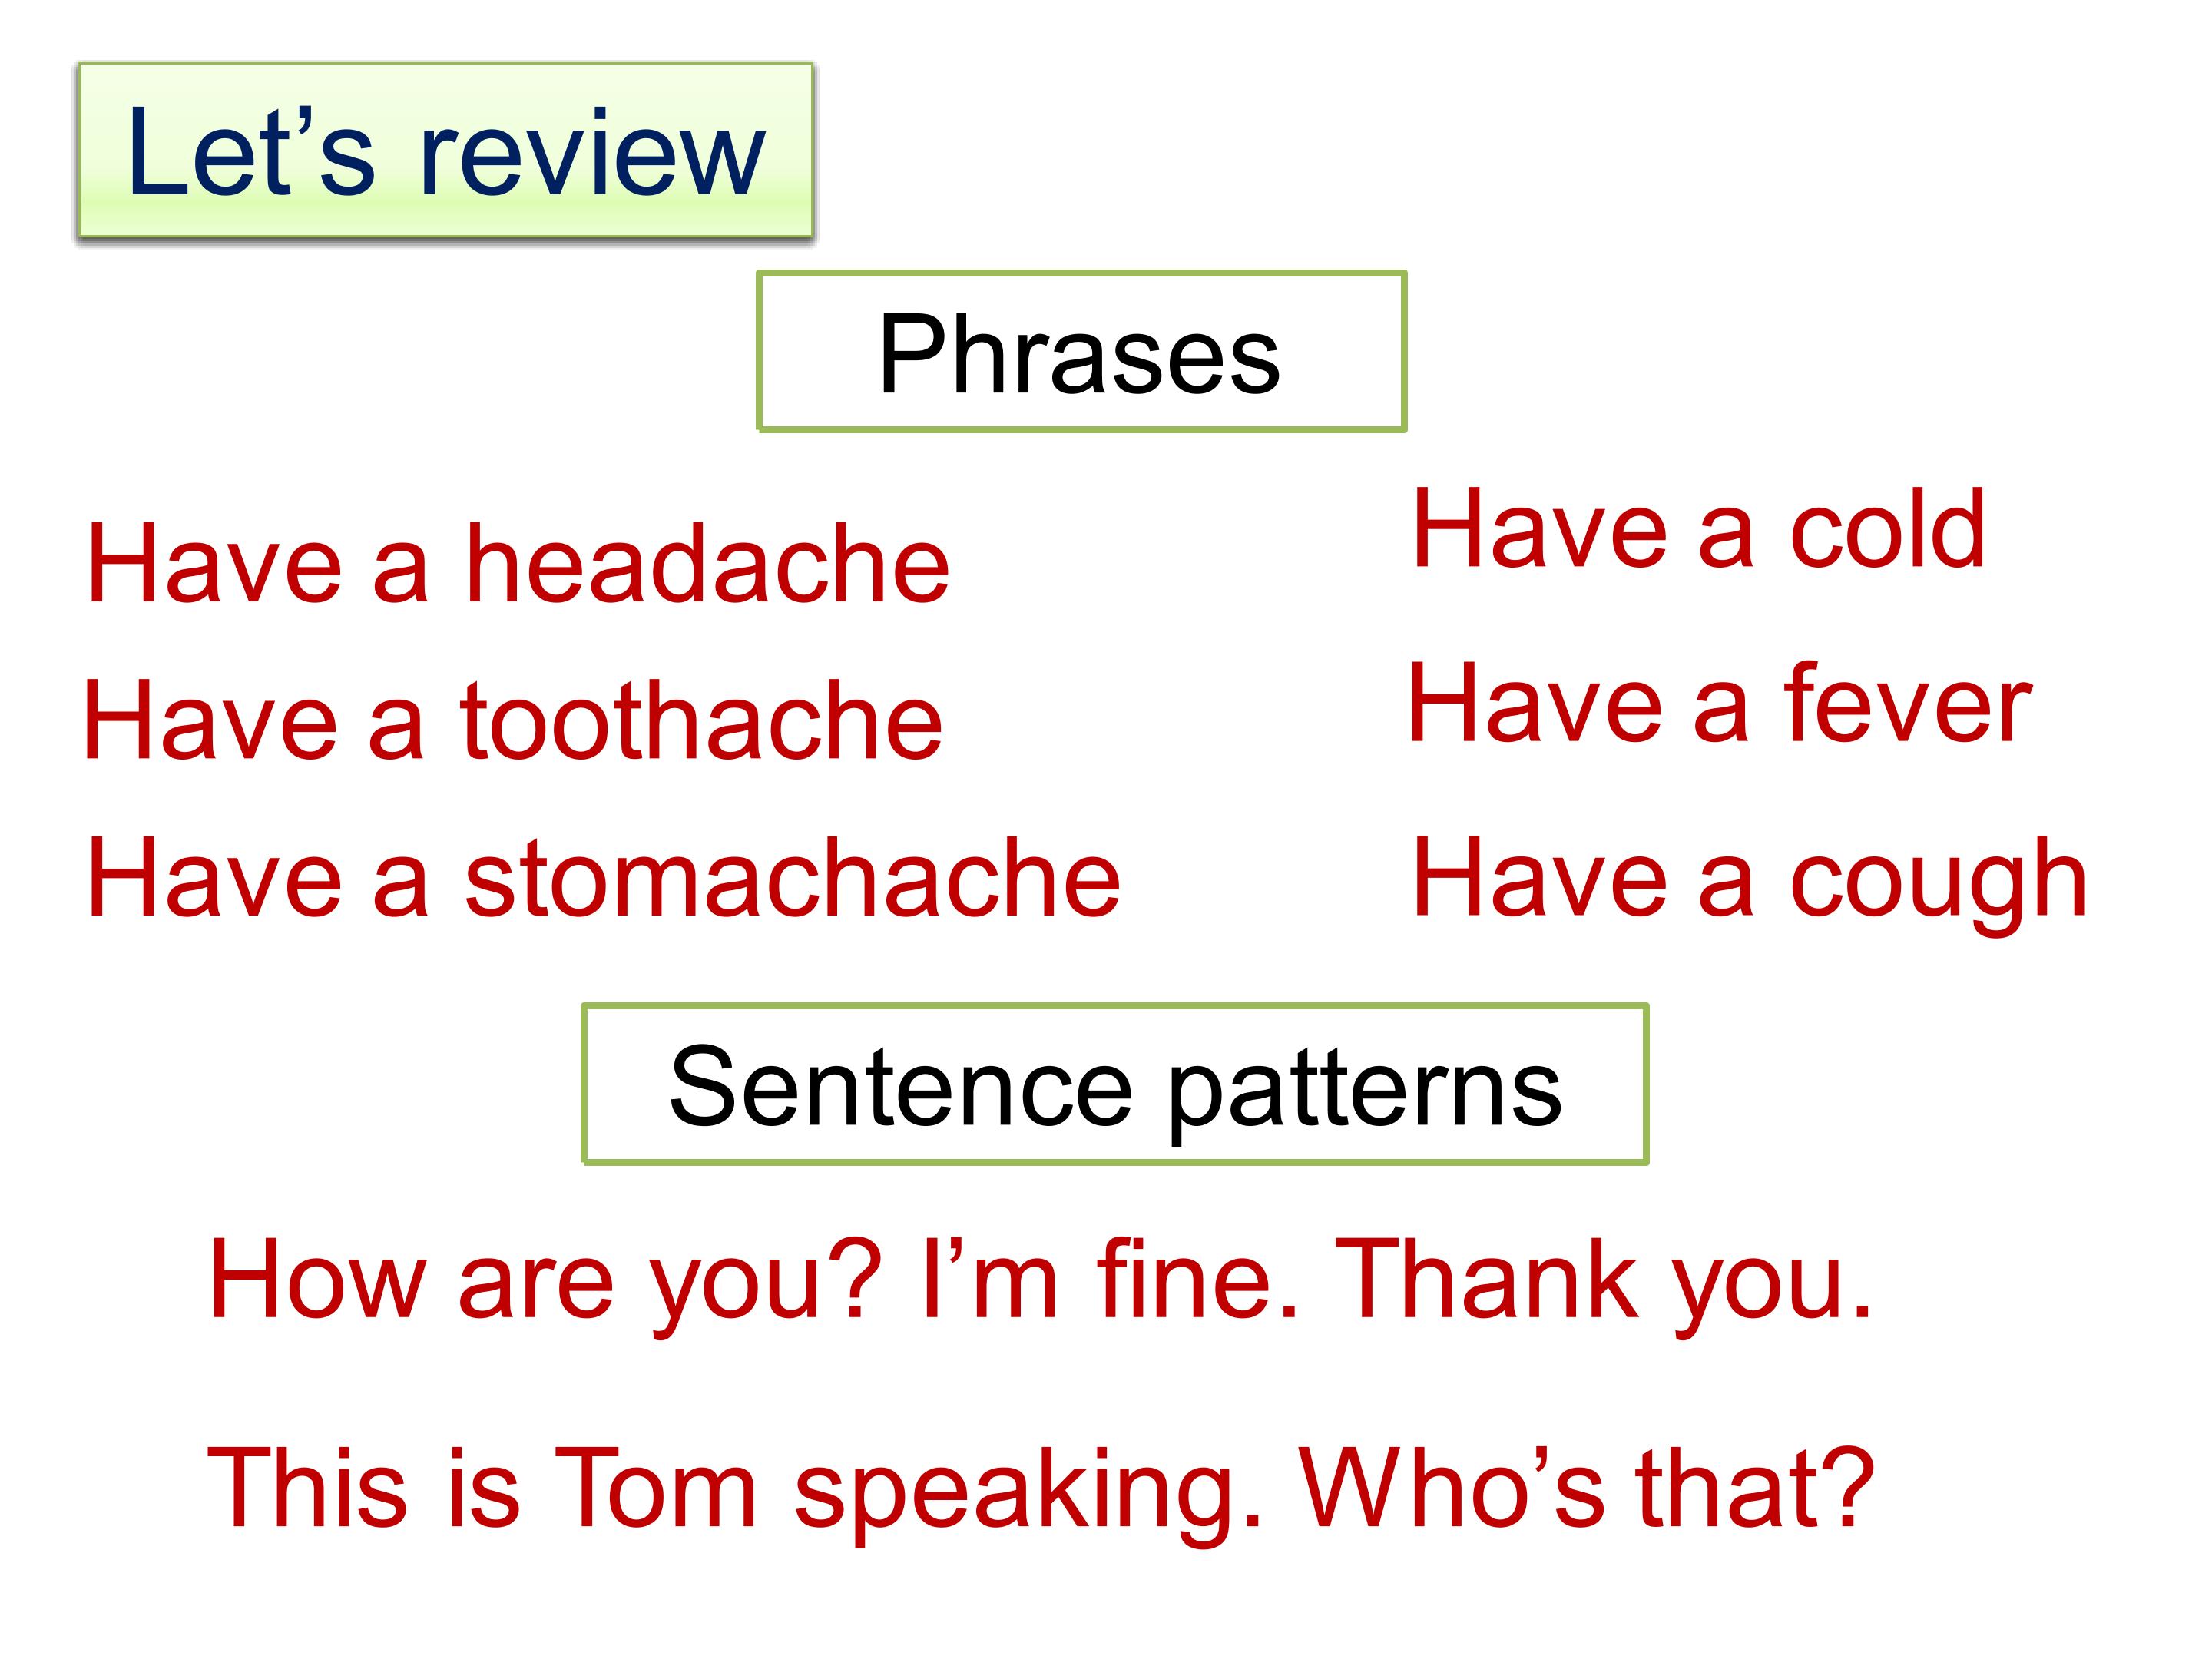Click the phrase "Have a headache"
Viewport: 2212px width, 1659px height.
[x=518, y=564]
